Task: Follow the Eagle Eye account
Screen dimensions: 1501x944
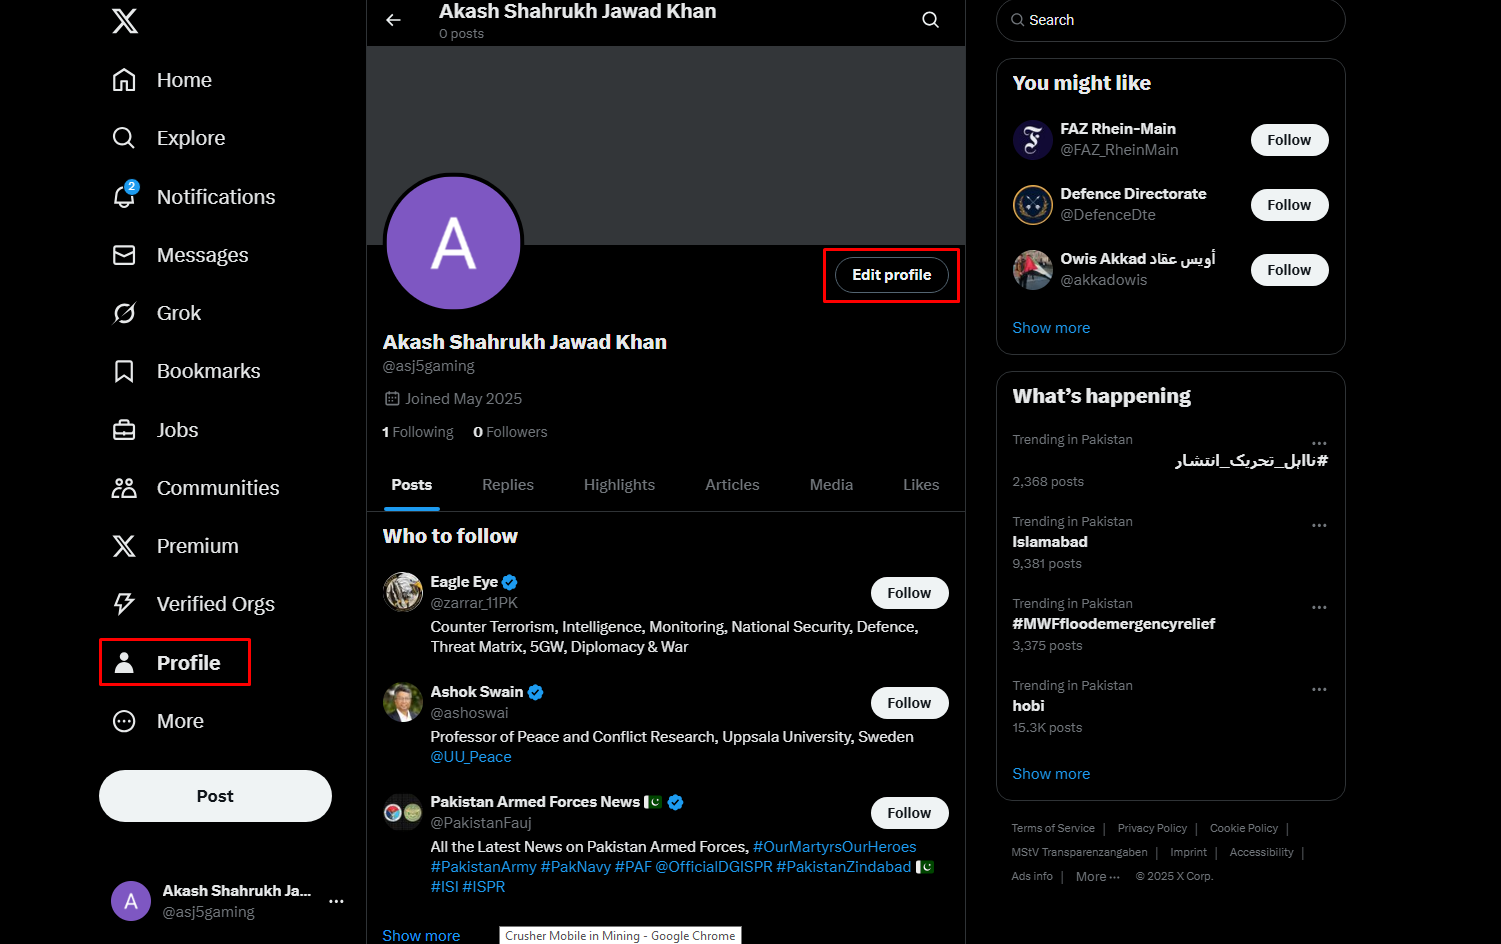Action: (x=909, y=592)
